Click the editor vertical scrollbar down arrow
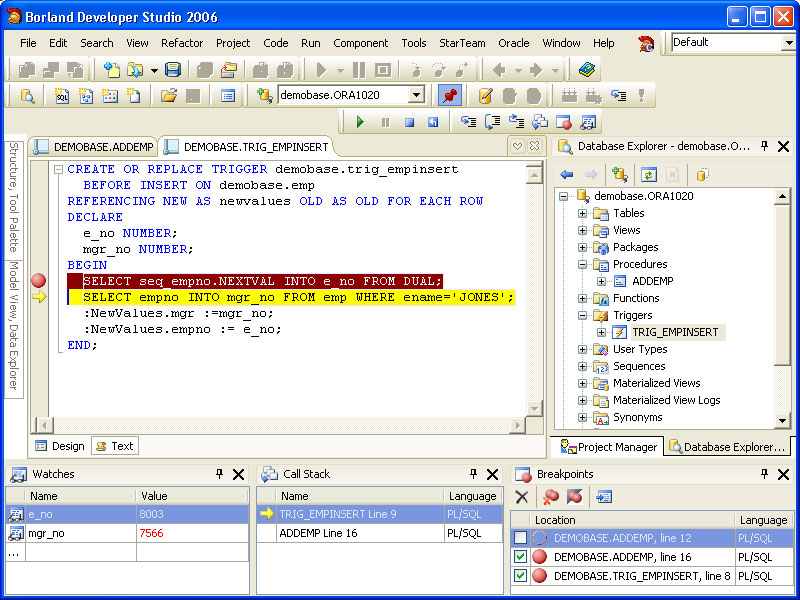This screenshot has width=800, height=600. [534, 408]
